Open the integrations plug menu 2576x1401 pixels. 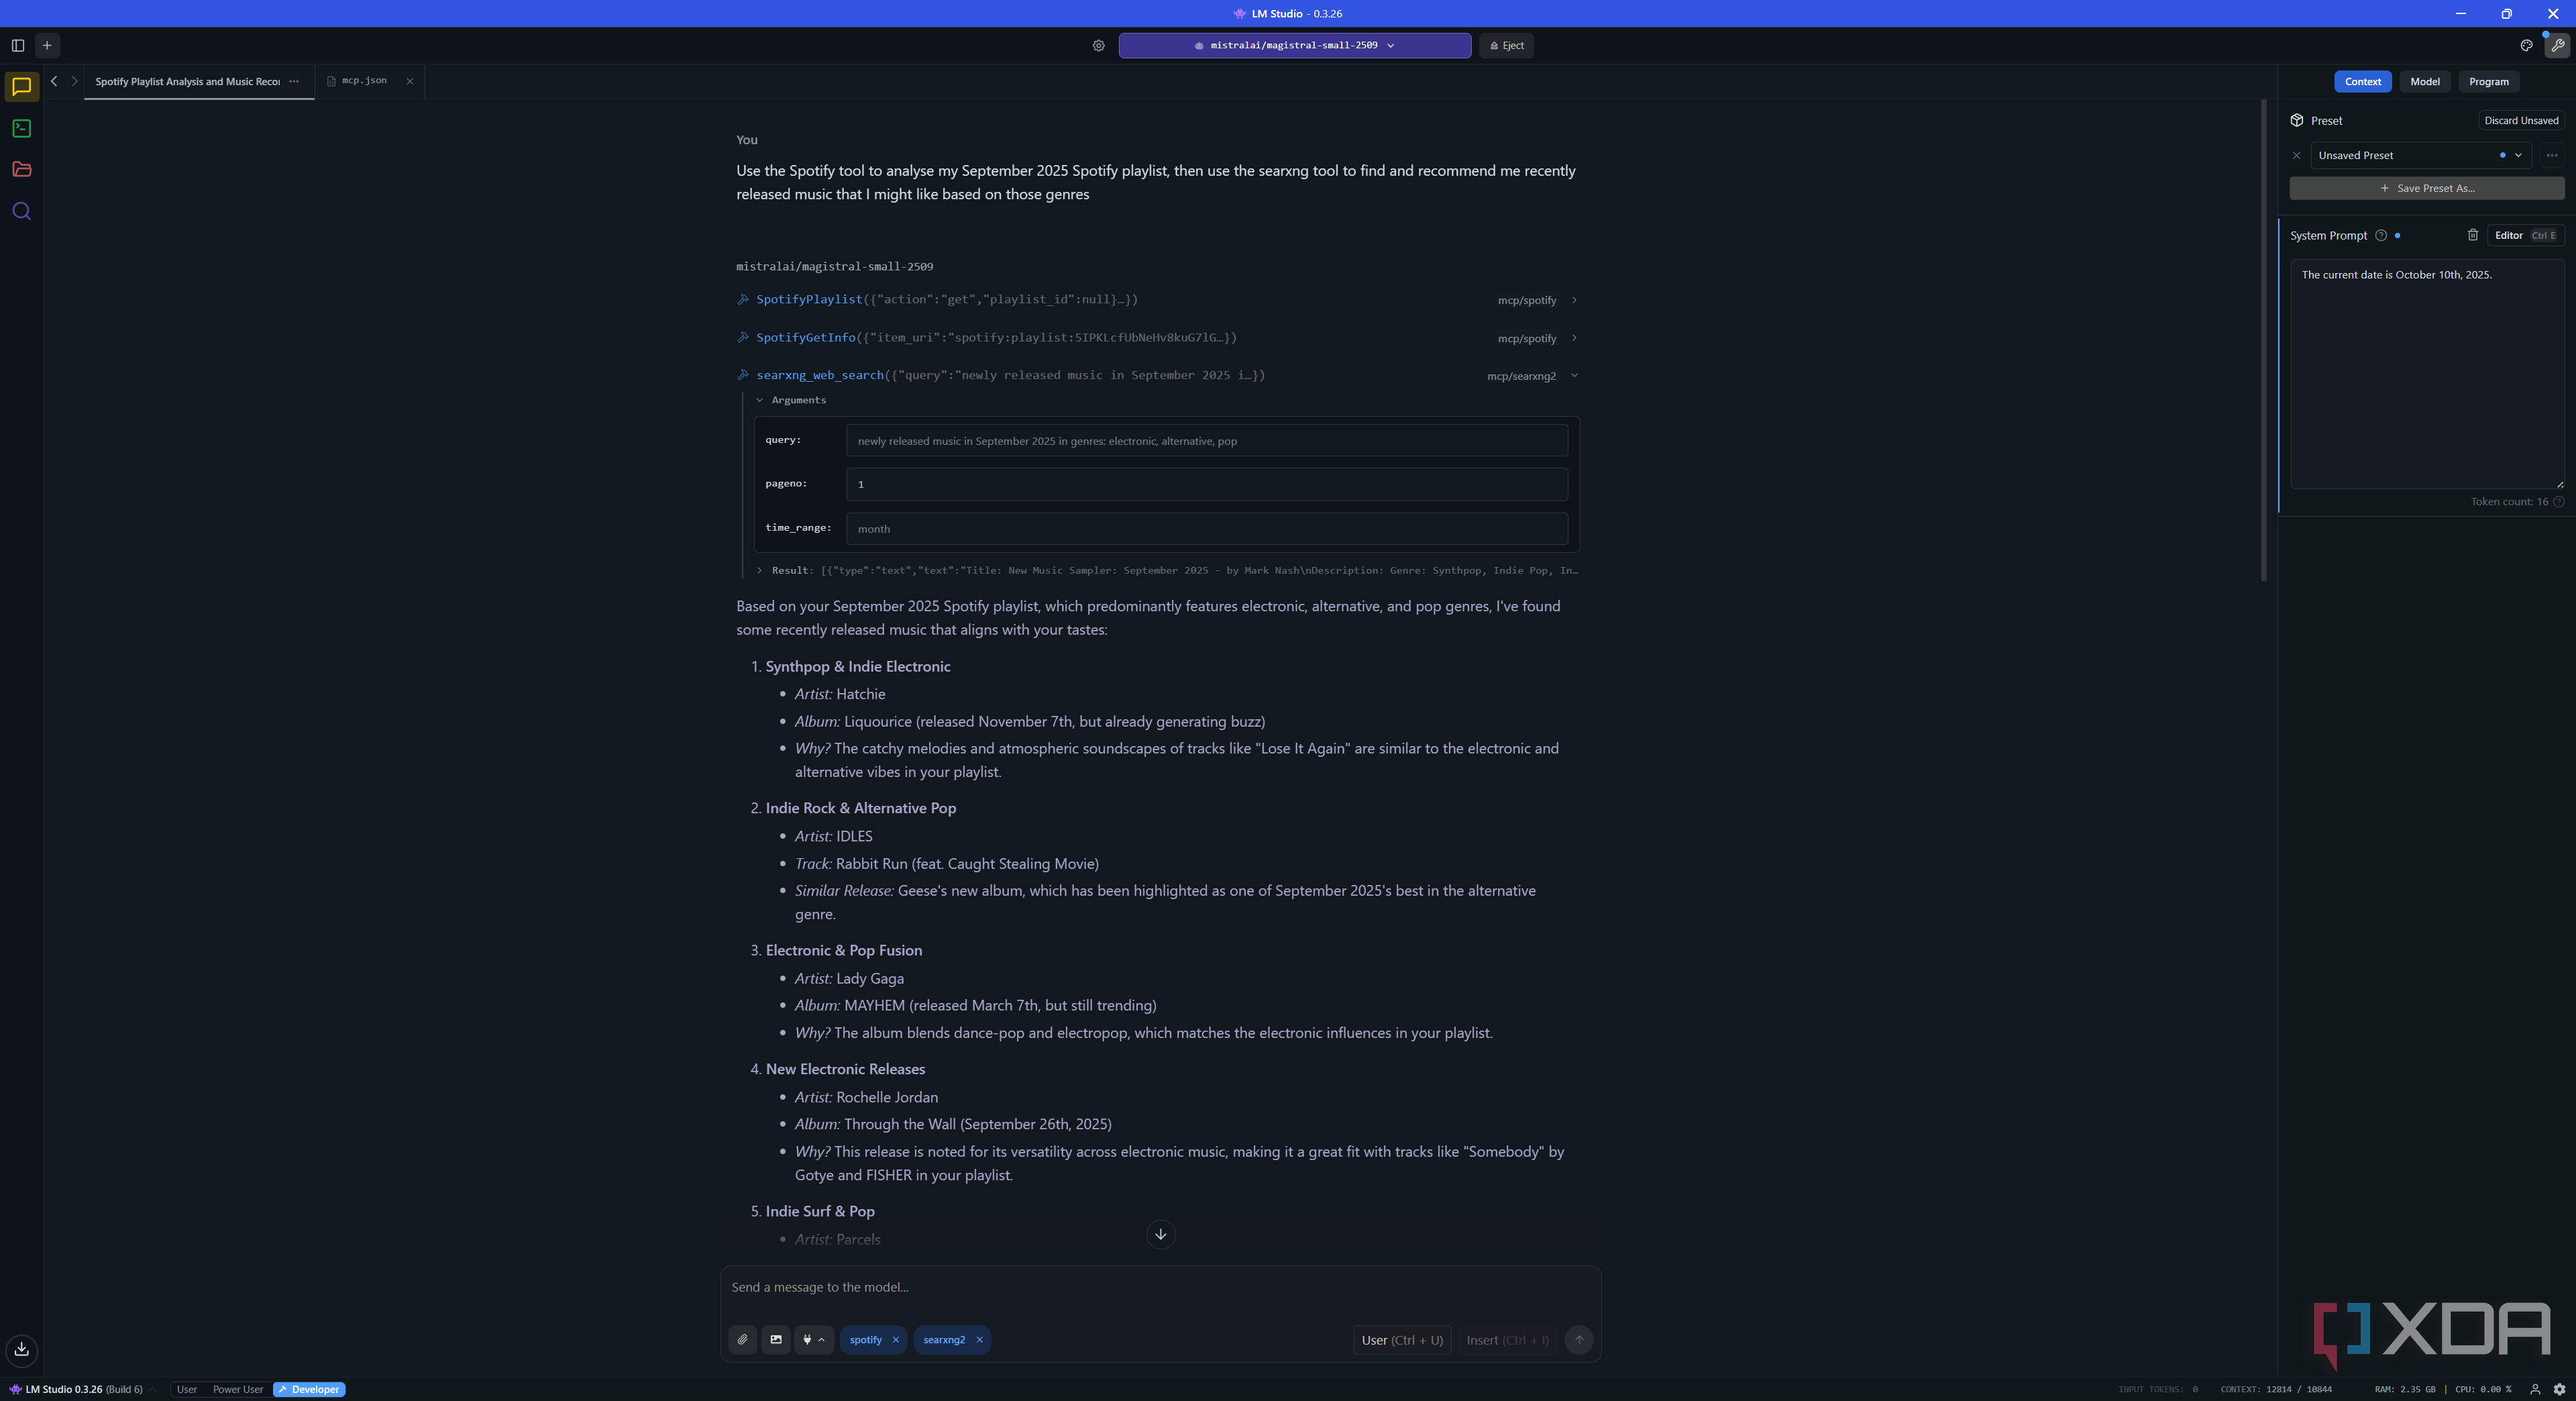click(813, 1340)
